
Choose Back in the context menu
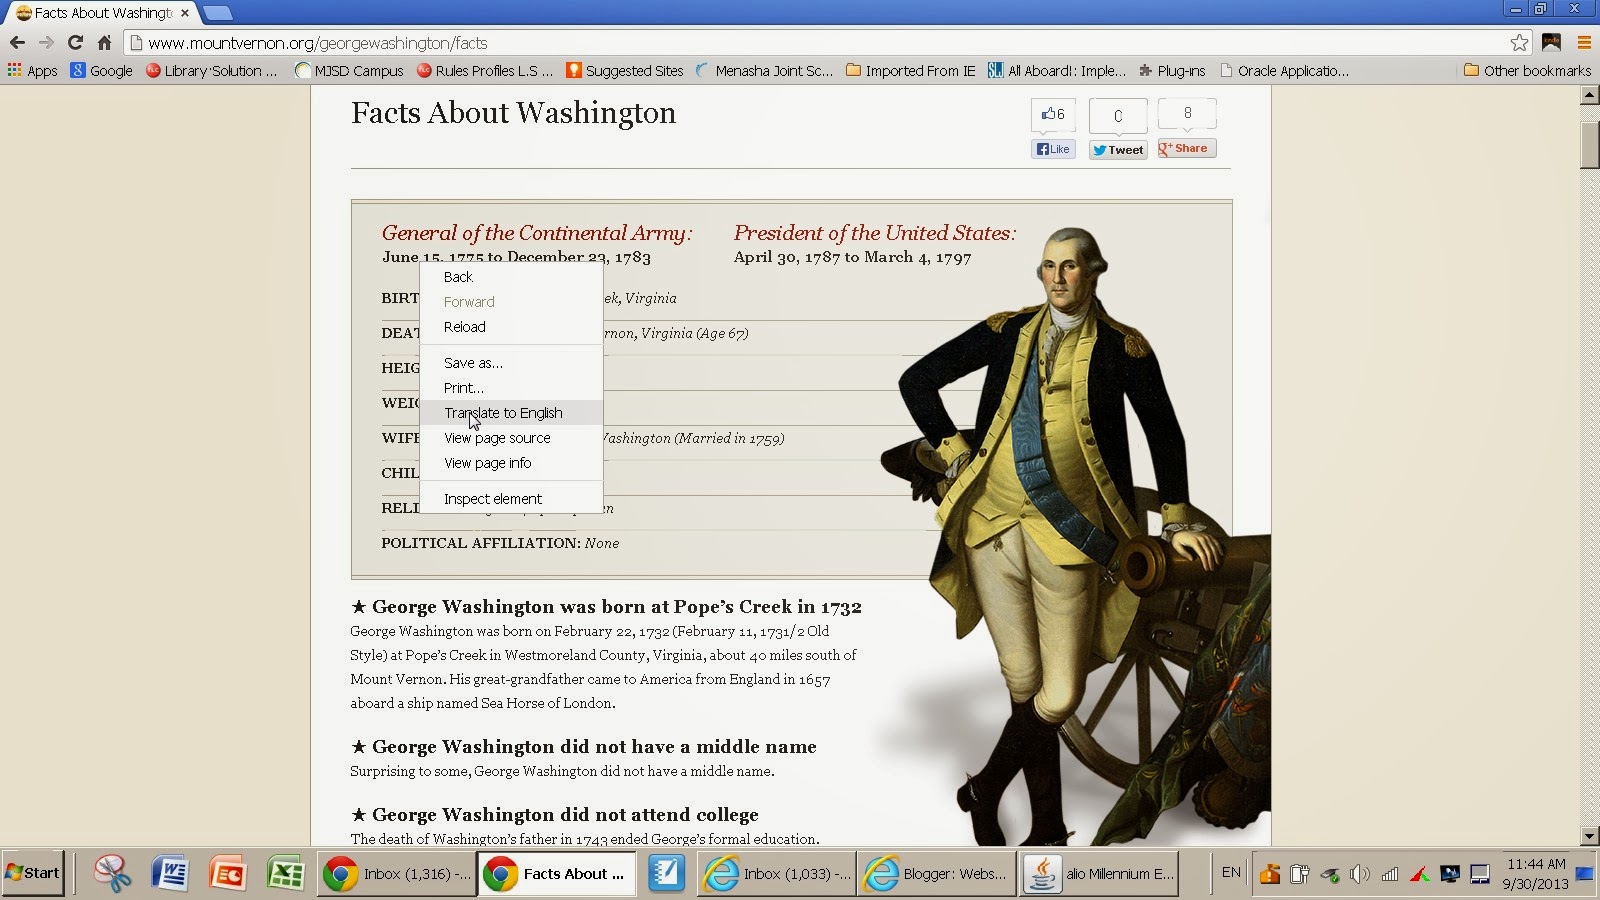(x=511, y=277)
